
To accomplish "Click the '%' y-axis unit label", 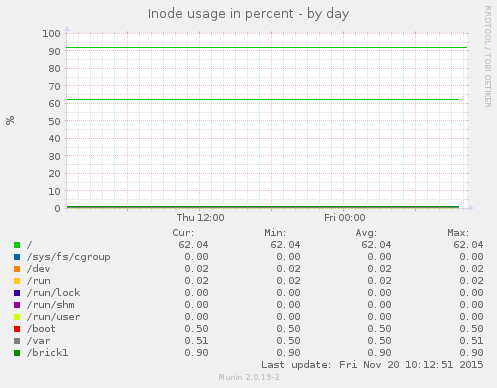I will [x=10, y=120].
